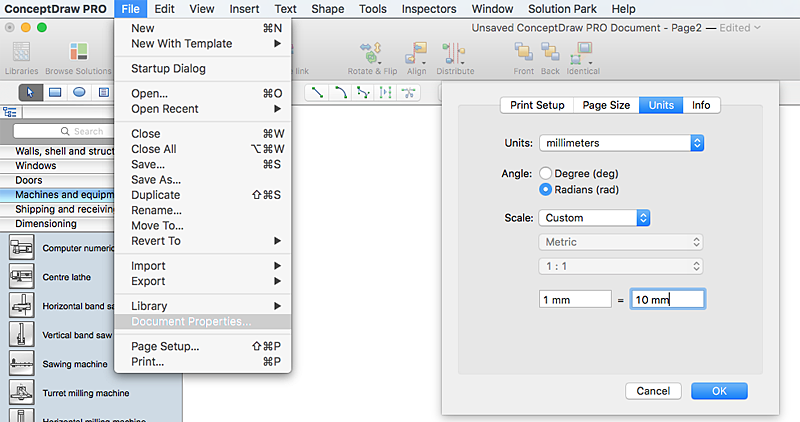Open the Doors library
800x422 pixels.
point(57,180)
